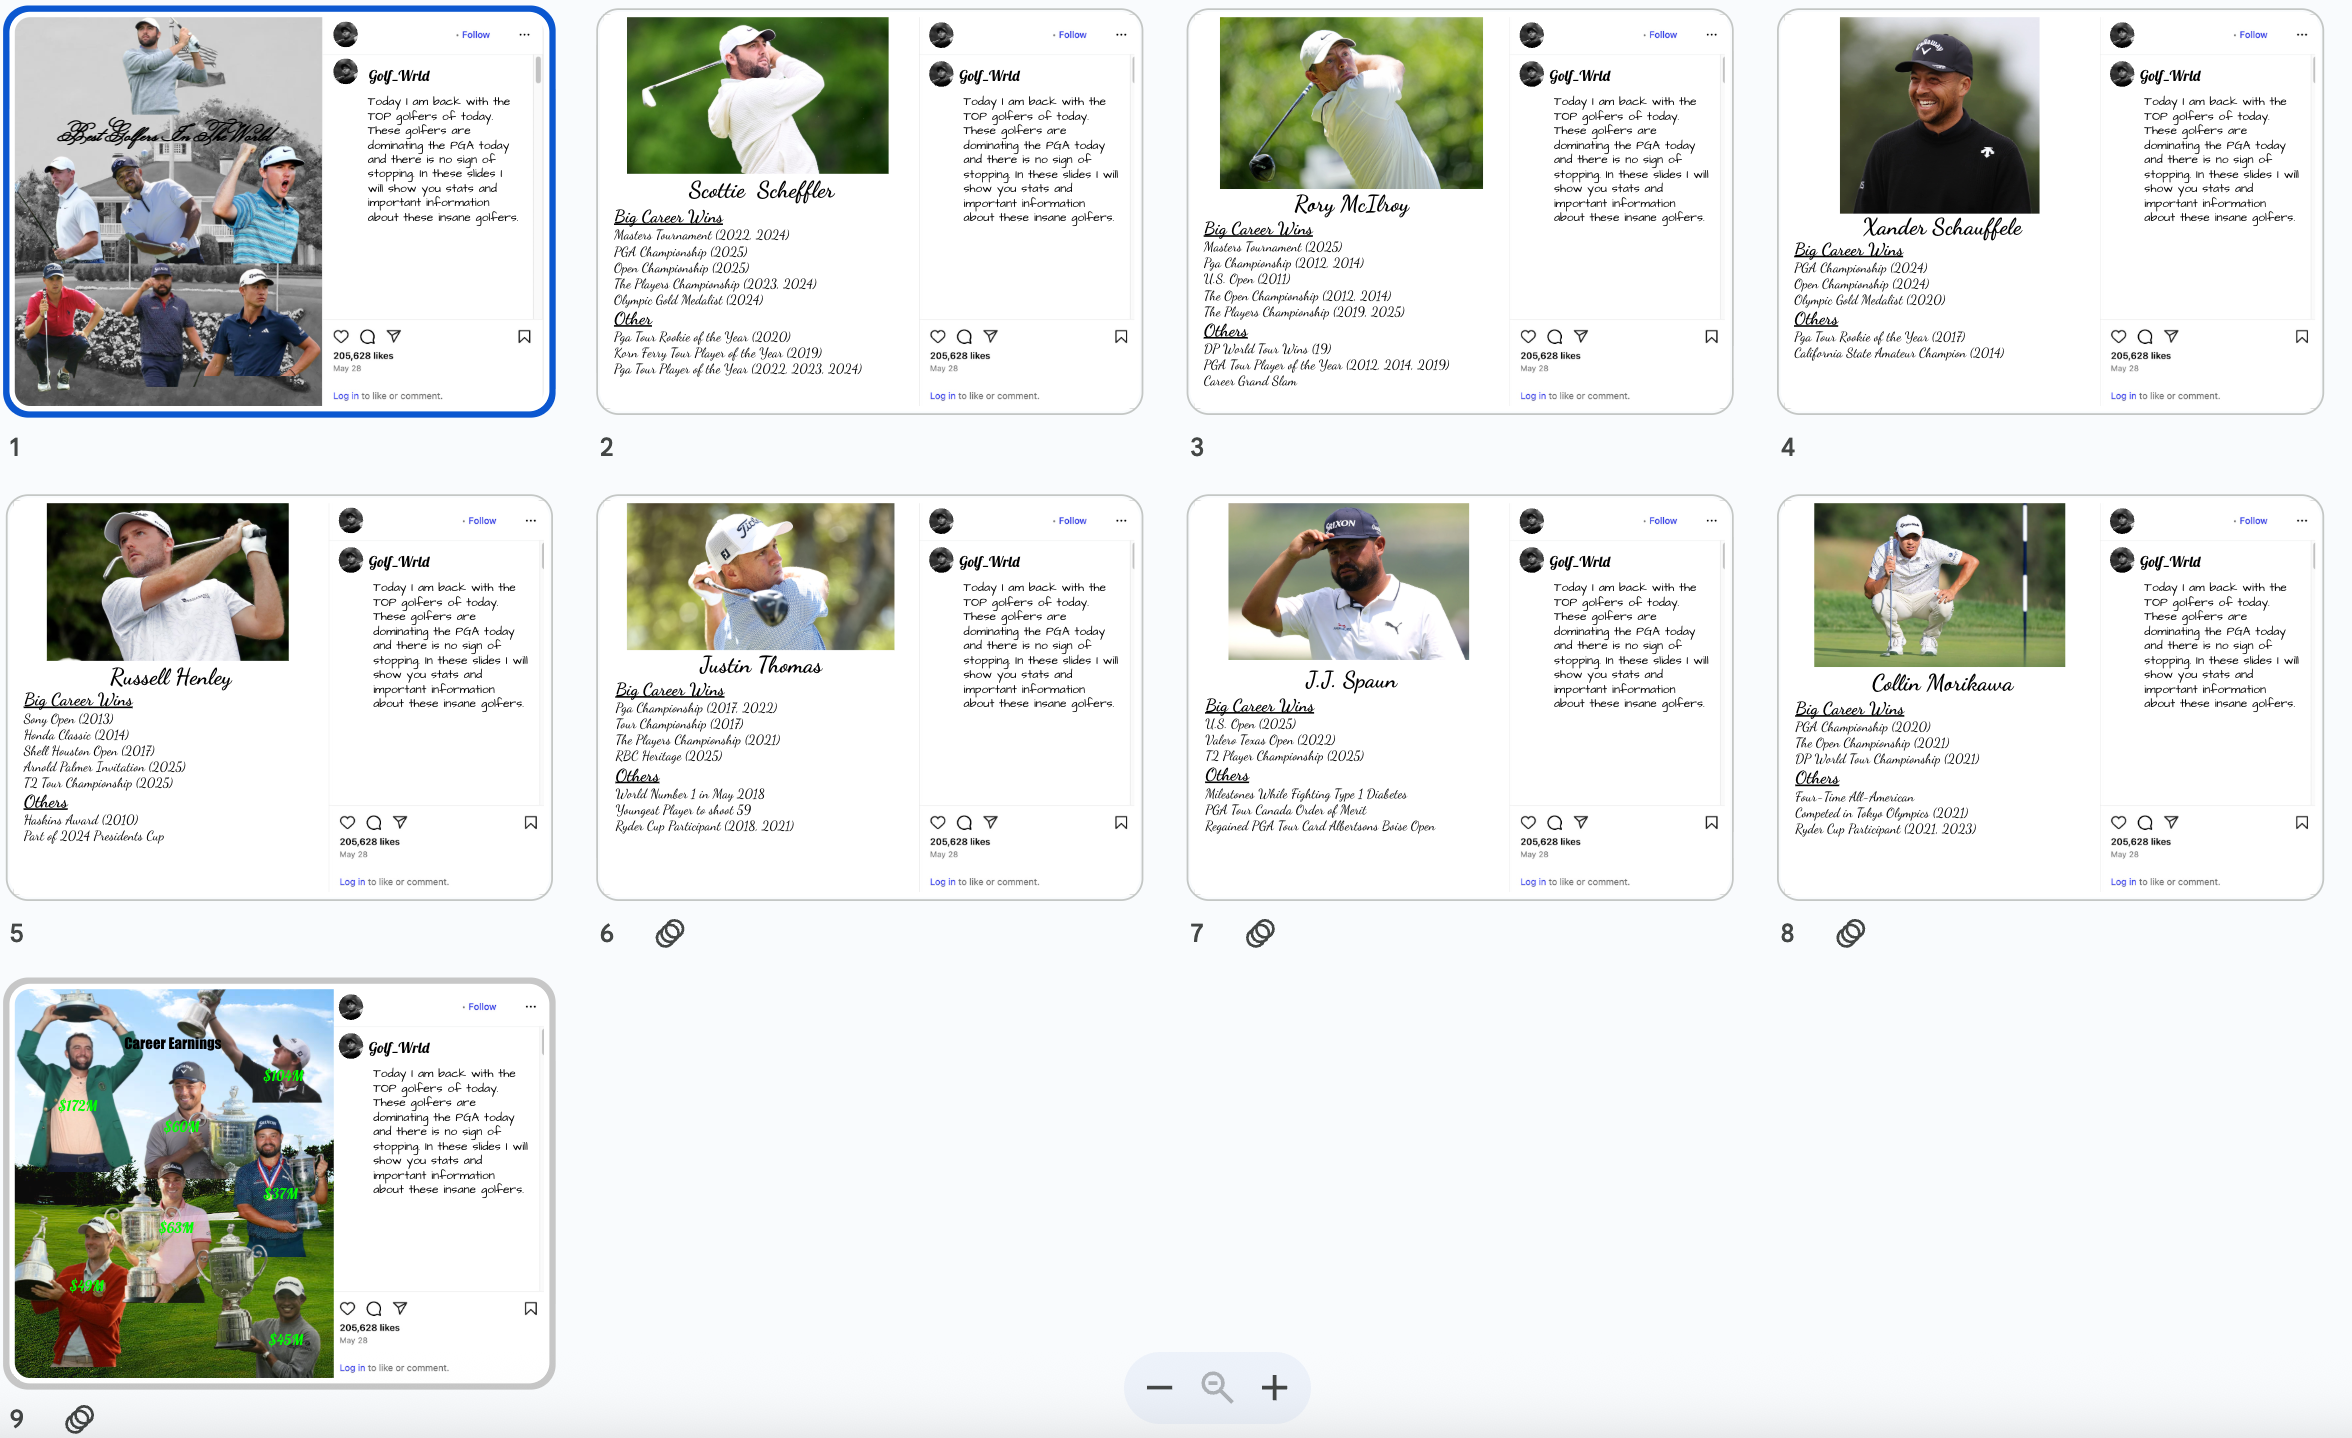Viewport: 2352px width, 1438px height.
Task: Click heart like icon on Scottie Scheffler slide
Action: (x=937, y=337)
